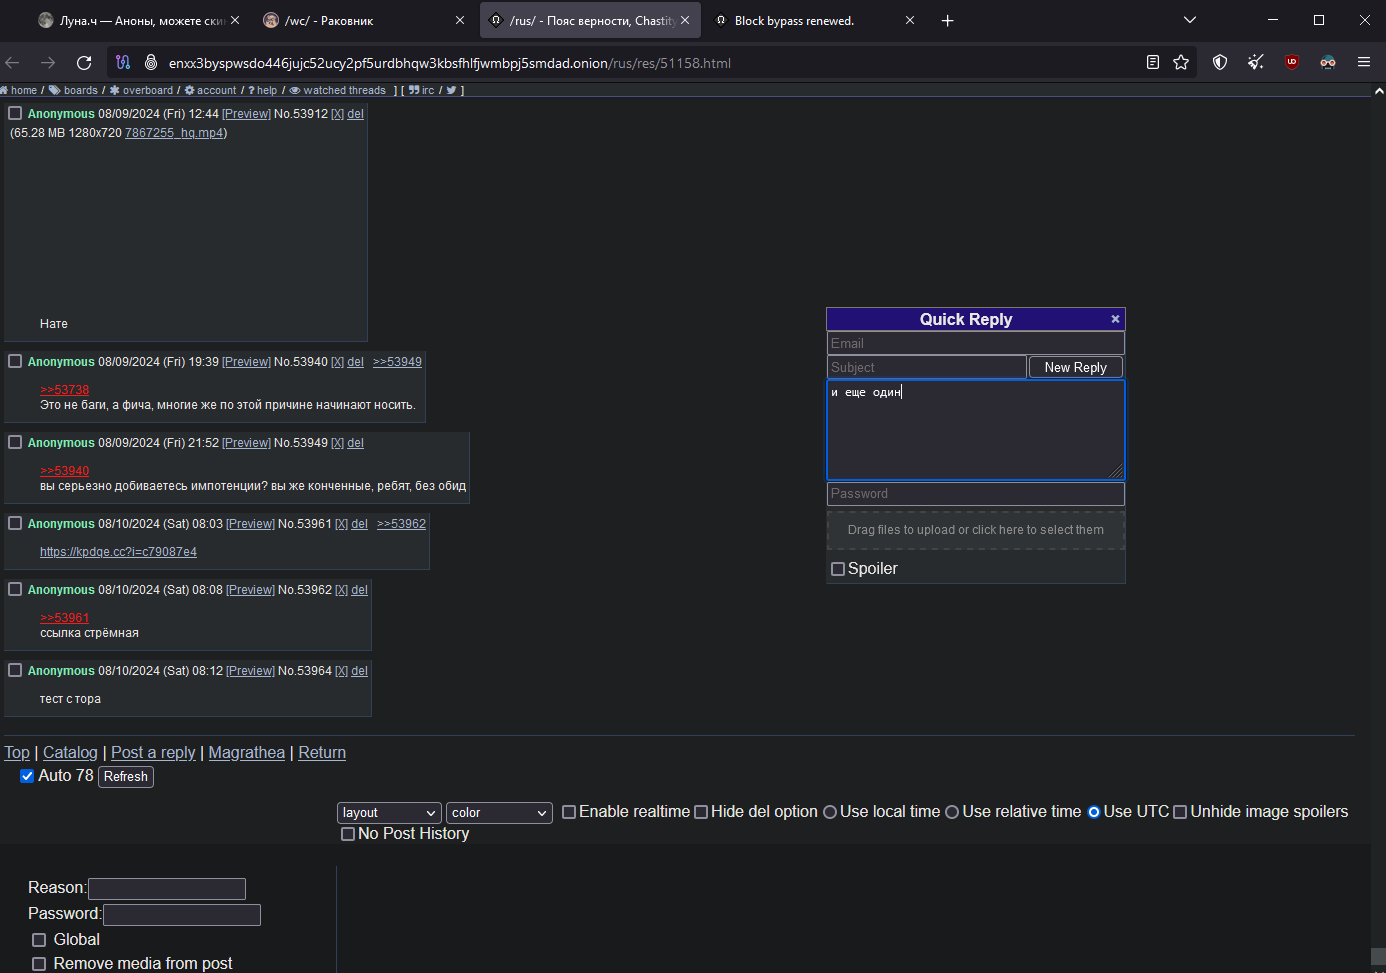Open the 7867255_hq.mp4 file link
The height and width of the screenshot is (973, 1386).
(174, 133)
